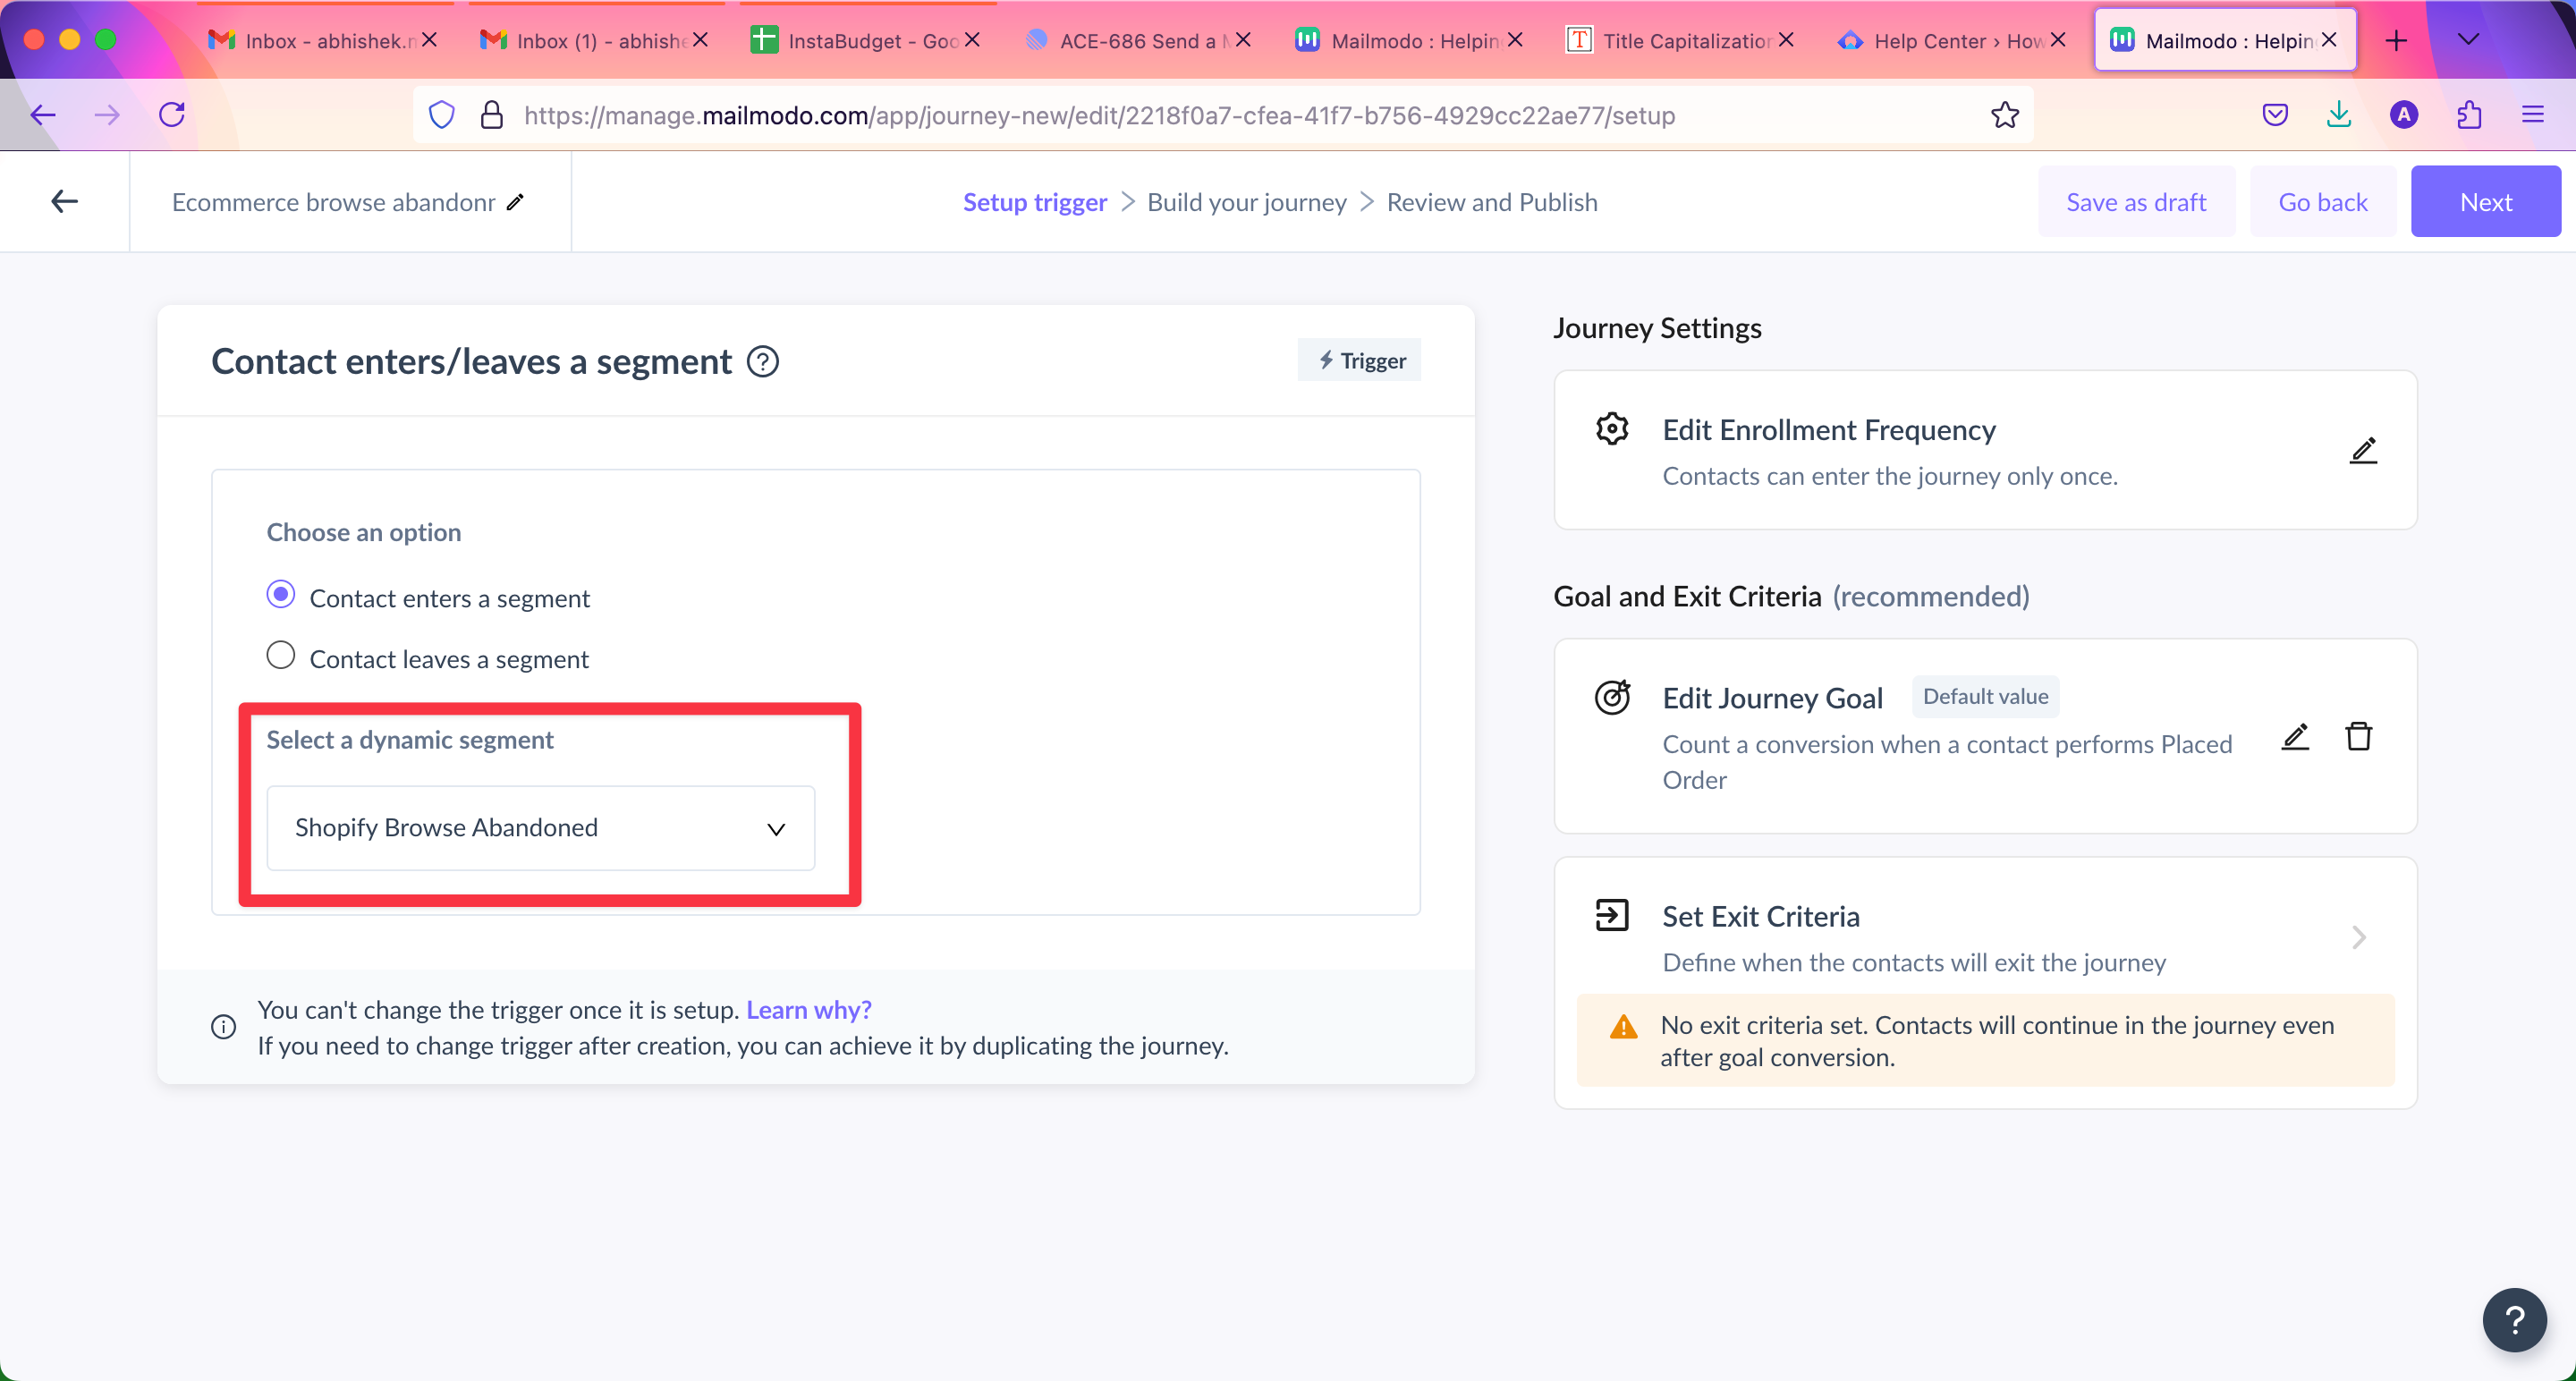This screenshot has width=2576, height=1381.
Task: Open a new browser tab
Action: click(x=2396, y=40)
